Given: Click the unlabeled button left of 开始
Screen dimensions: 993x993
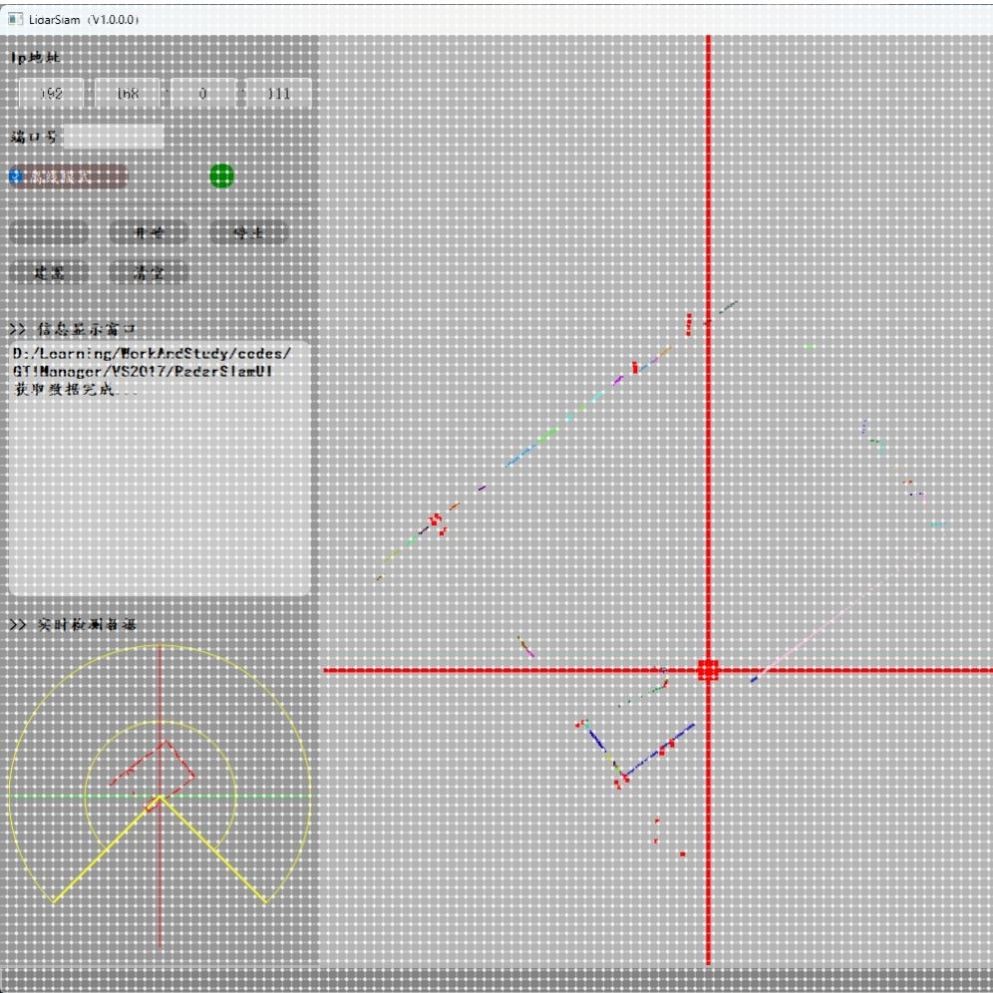Looking at the screenshot, I should coord(49,232).
